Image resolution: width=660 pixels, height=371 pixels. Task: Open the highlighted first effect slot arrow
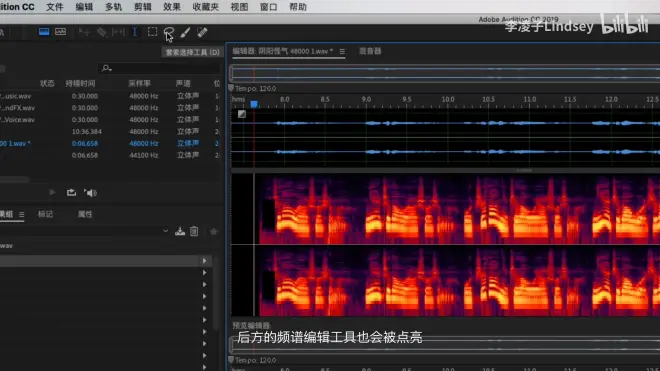pyautogui.click(x=205, y=261)
